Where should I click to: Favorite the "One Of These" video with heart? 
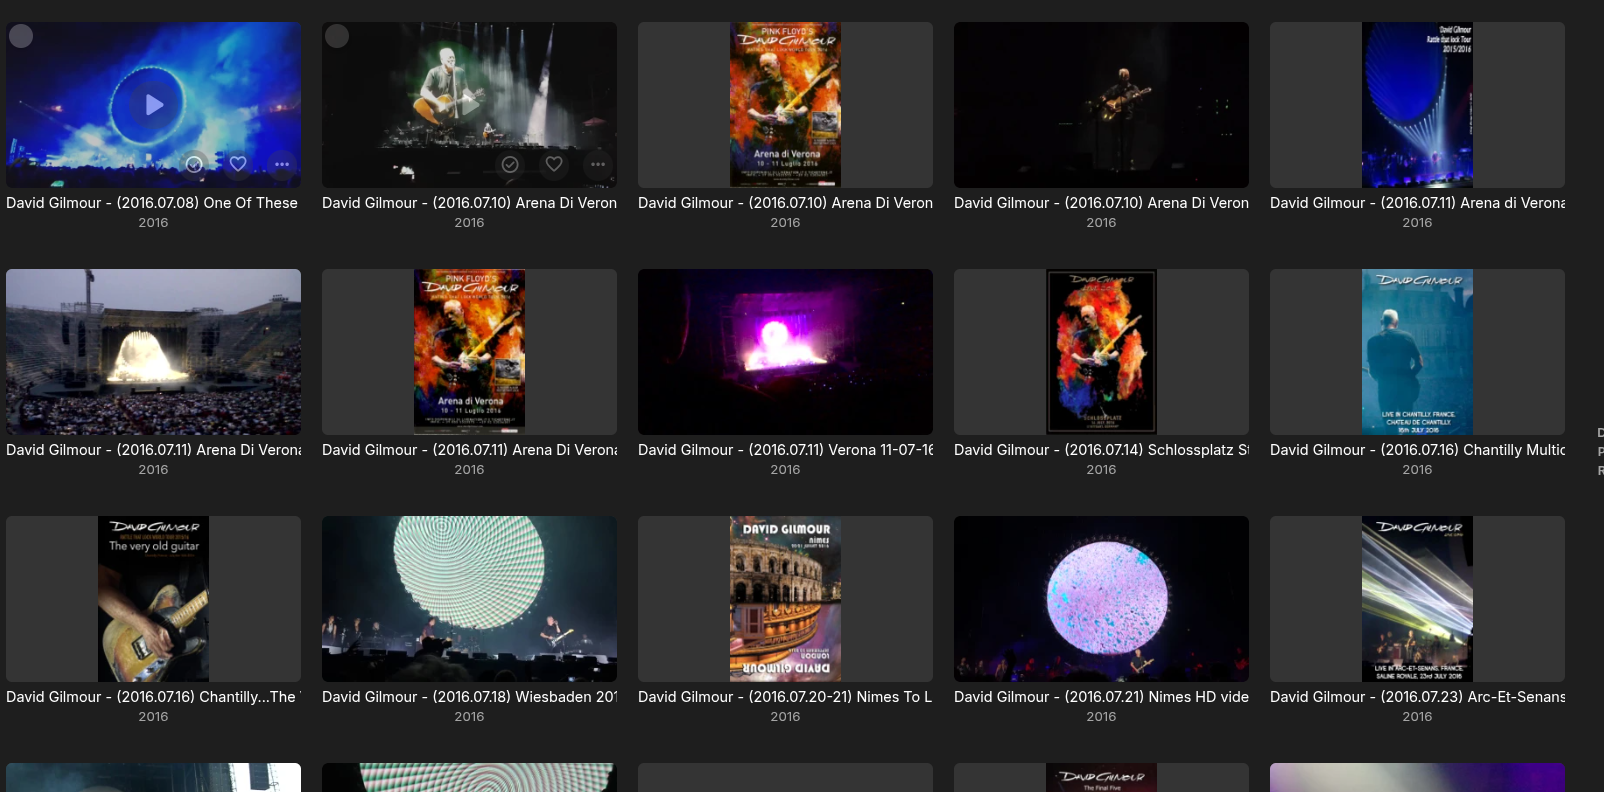click(x=238, y=164)
